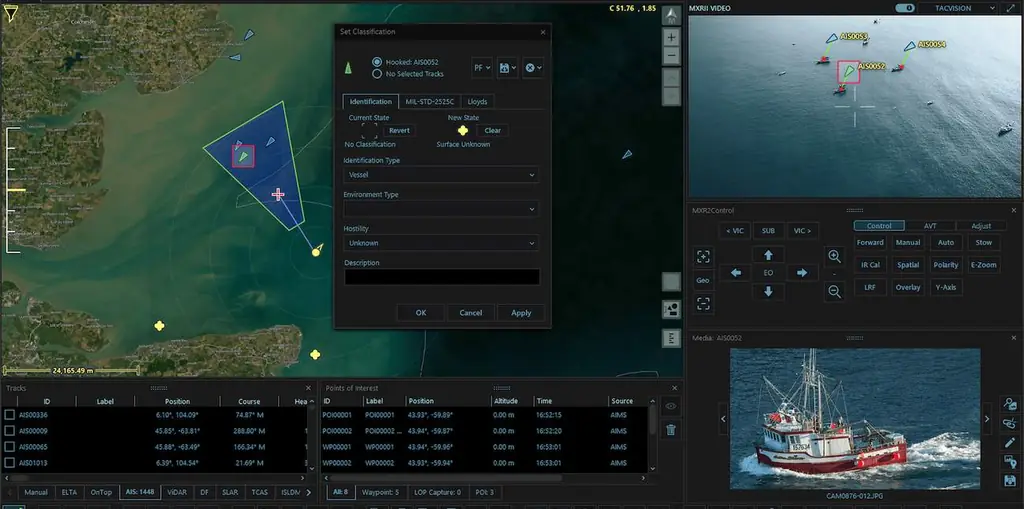Click the yellow aircraft icon on the map
Screen dimensions: 1024x509
click(x=317, y=250)
